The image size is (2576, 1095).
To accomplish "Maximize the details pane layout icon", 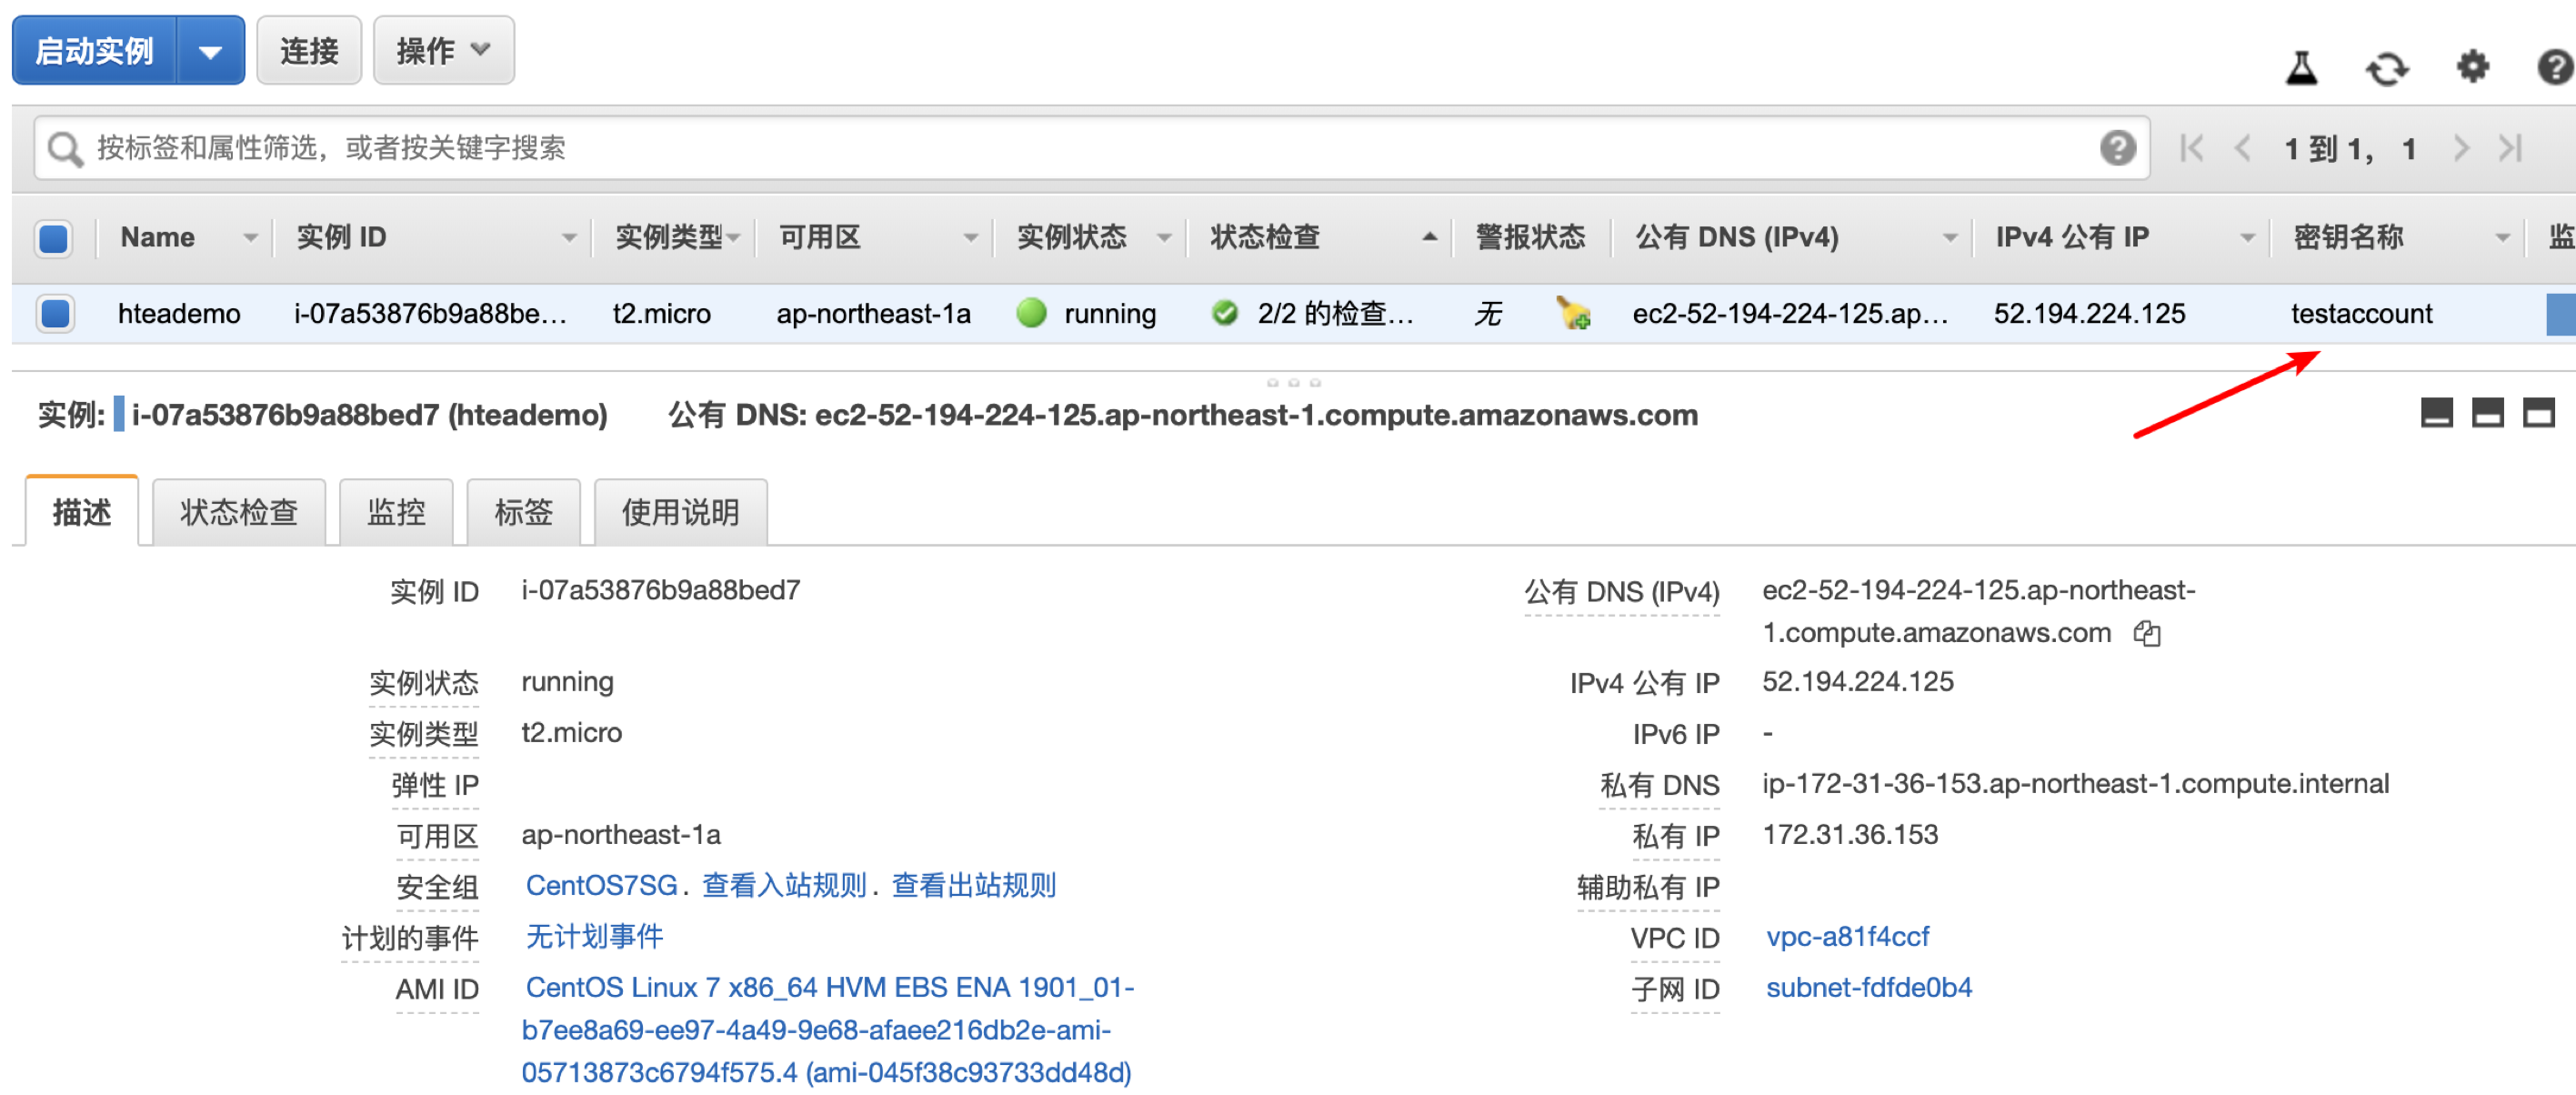I will 2538,412.
